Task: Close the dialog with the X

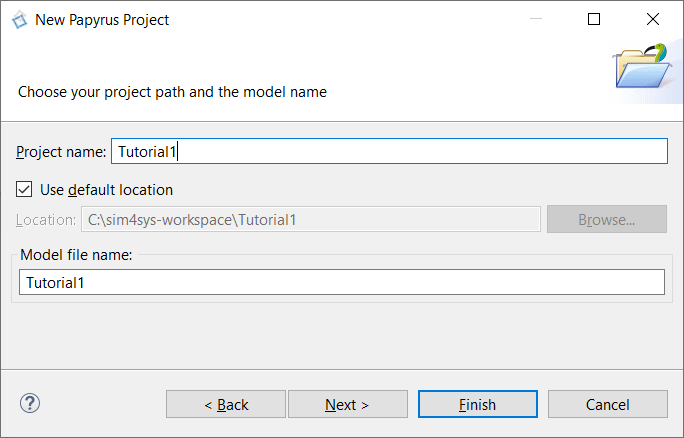Action: [653, 19]
